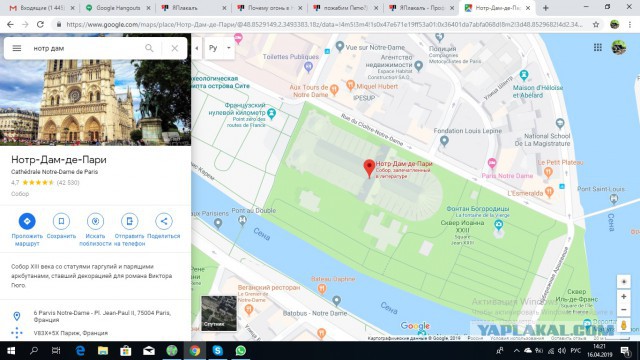
Task: Click the Fontaine de la Vierge marker
Action: [x=498, y=224]
